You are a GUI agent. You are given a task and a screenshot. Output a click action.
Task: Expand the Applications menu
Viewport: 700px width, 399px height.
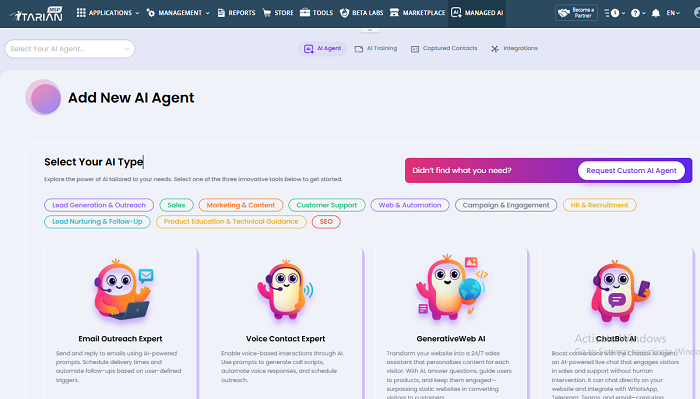(x=108, y=12)
